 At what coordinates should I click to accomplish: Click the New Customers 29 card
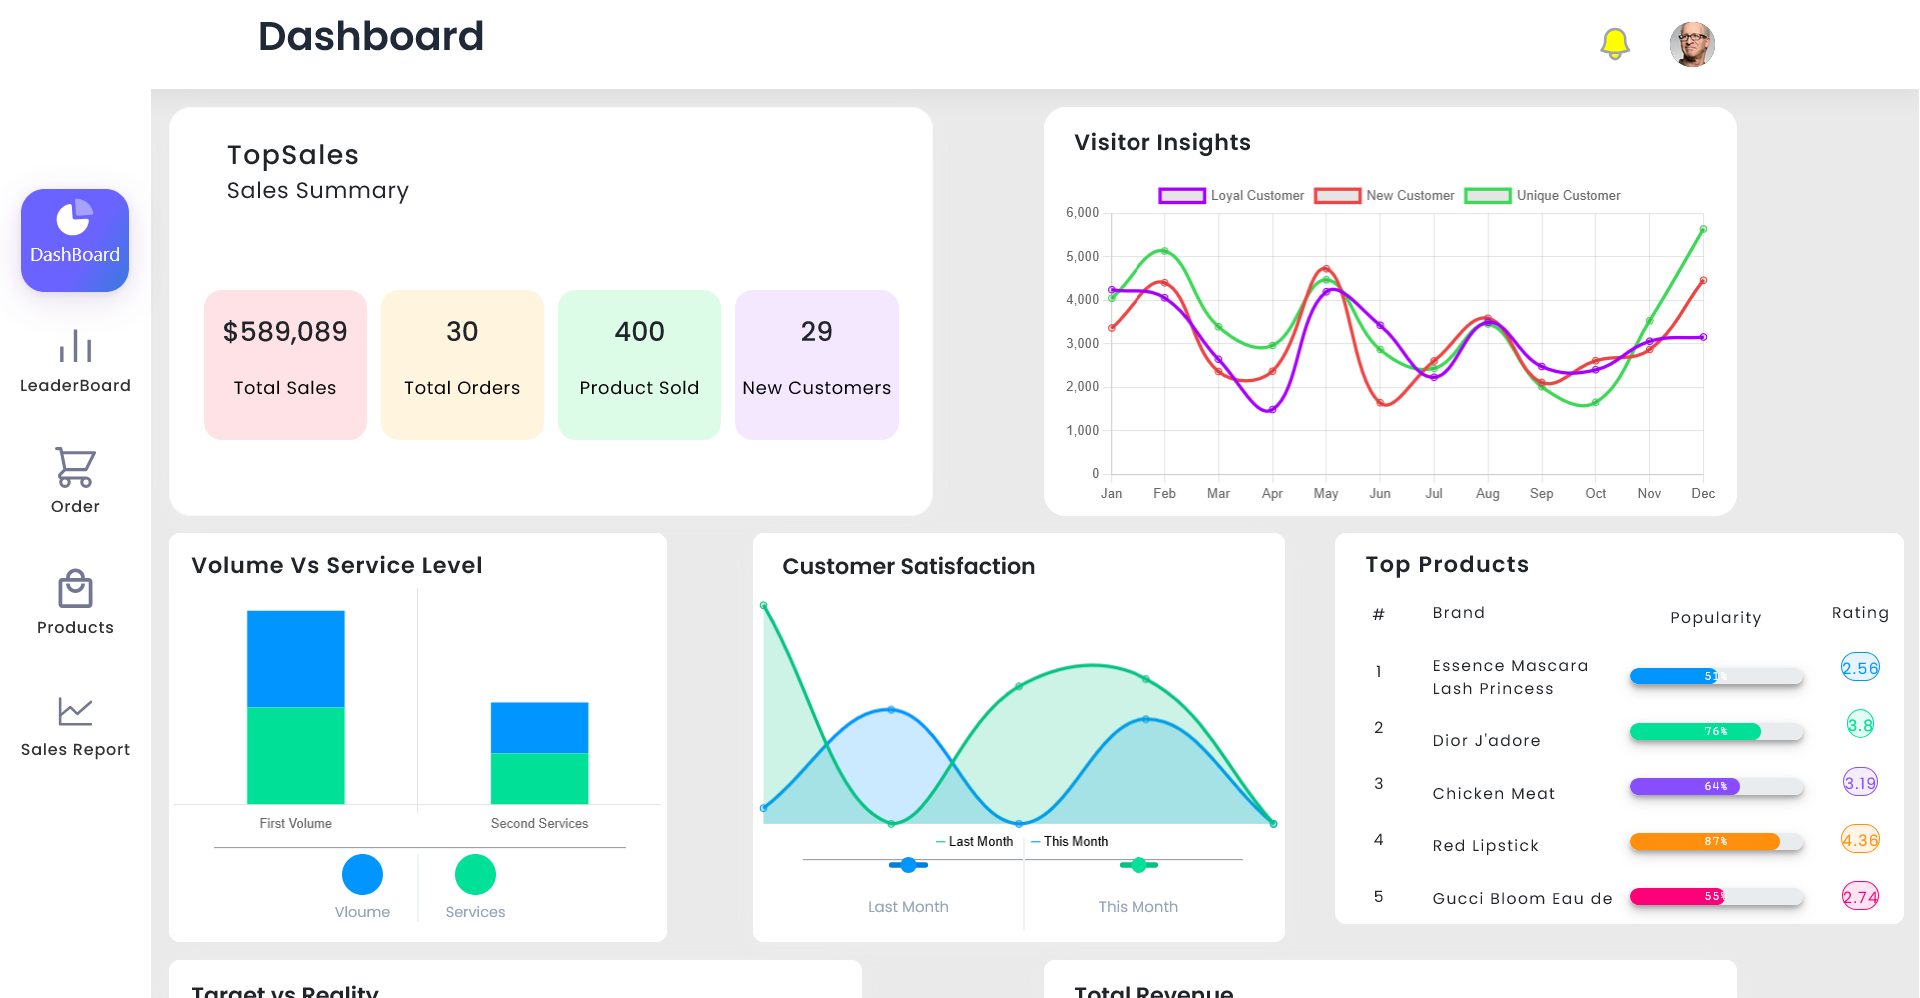click(x=816, y=365)
